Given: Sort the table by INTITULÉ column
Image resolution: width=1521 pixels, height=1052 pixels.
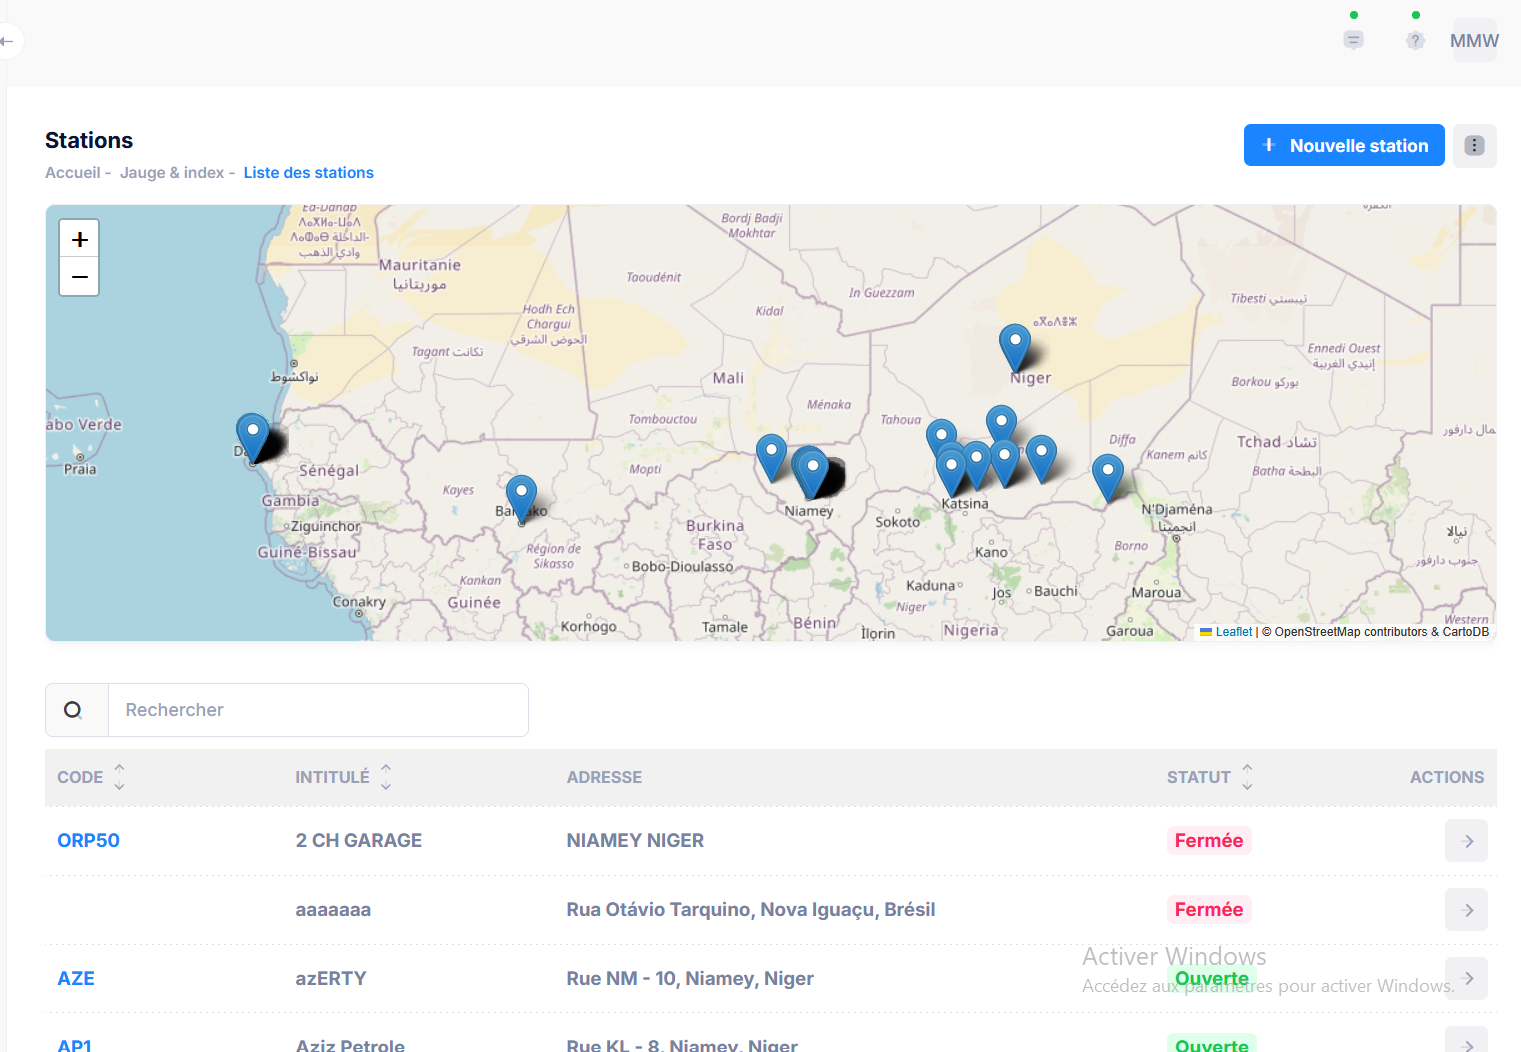Looking at the screenshot, I should (x=385, y=777).
